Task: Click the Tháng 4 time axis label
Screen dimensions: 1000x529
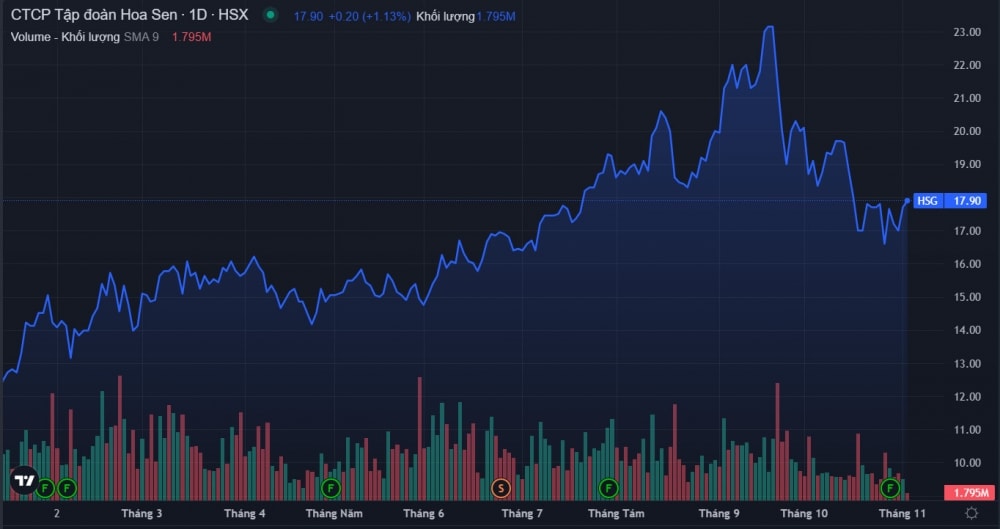Action: point(245,513)
